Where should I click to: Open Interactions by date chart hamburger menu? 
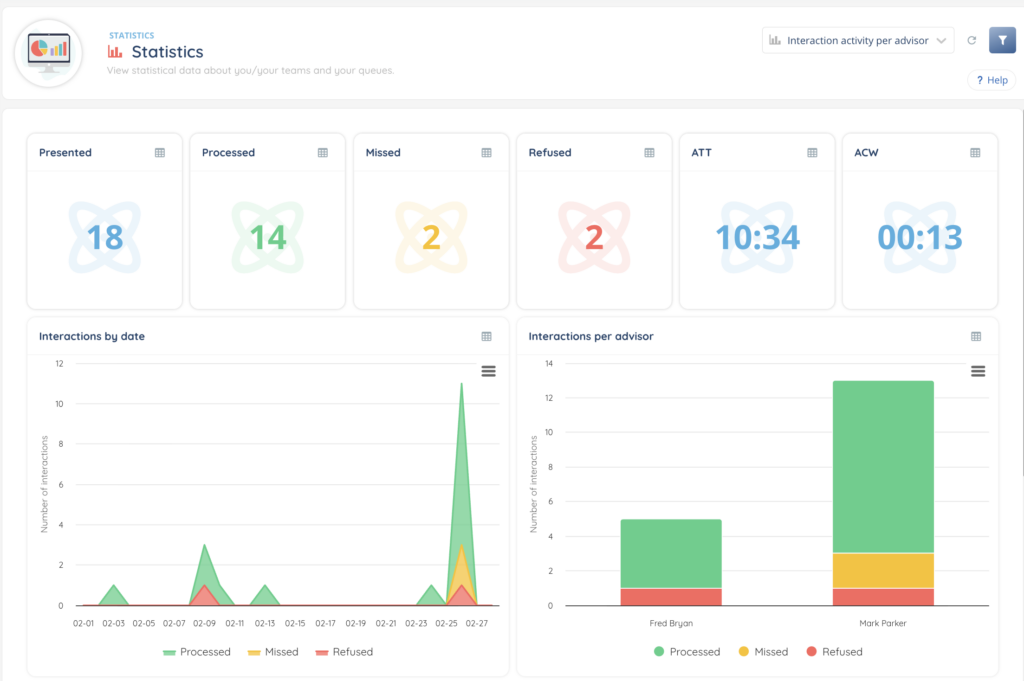[488, 371]
